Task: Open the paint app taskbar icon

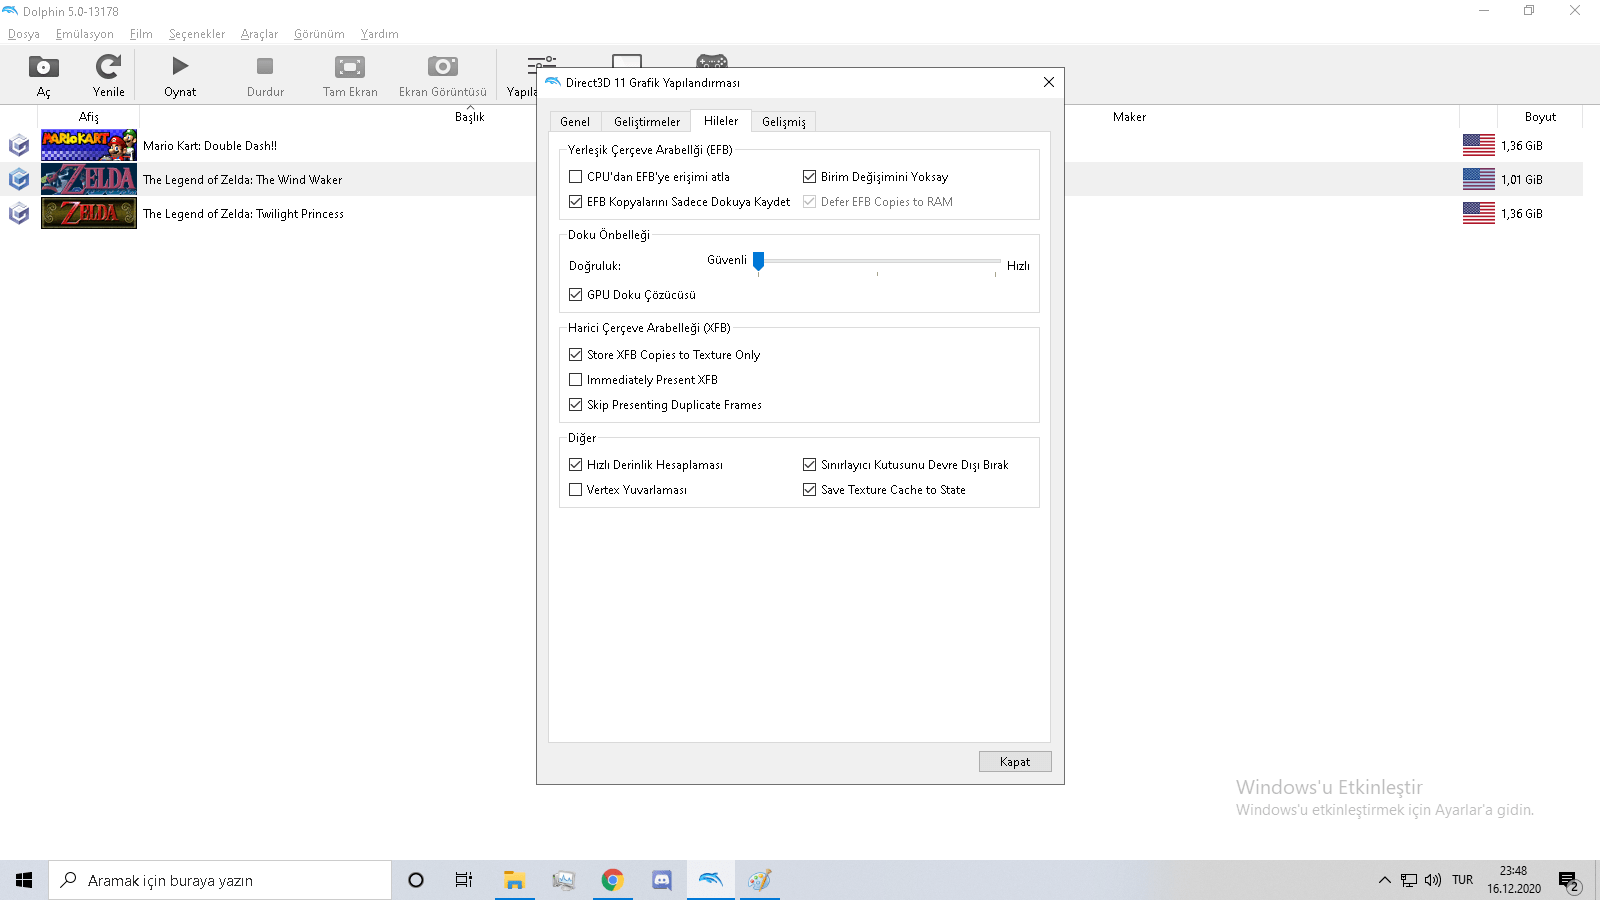Action: pyautogui.click(x=759, y=880)
